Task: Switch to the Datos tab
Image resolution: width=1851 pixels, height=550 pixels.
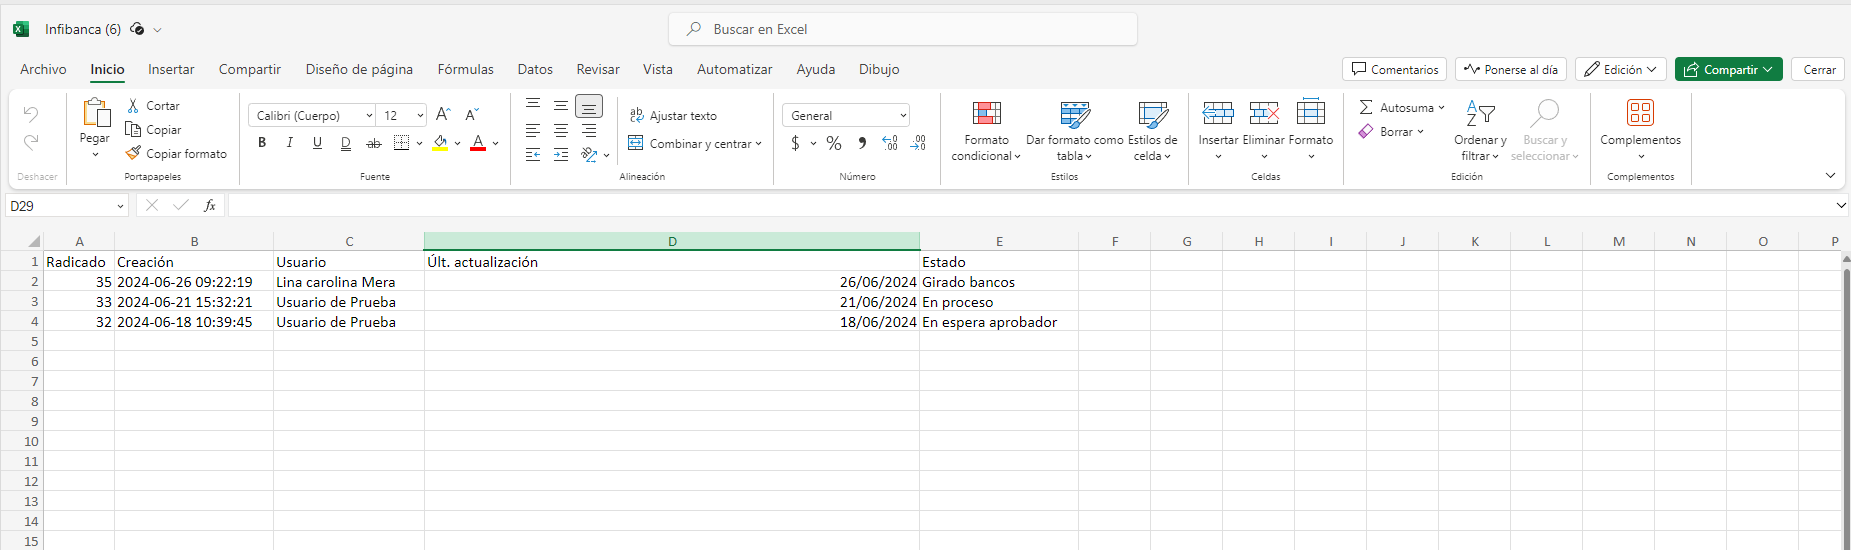Action: coord(535,69)
